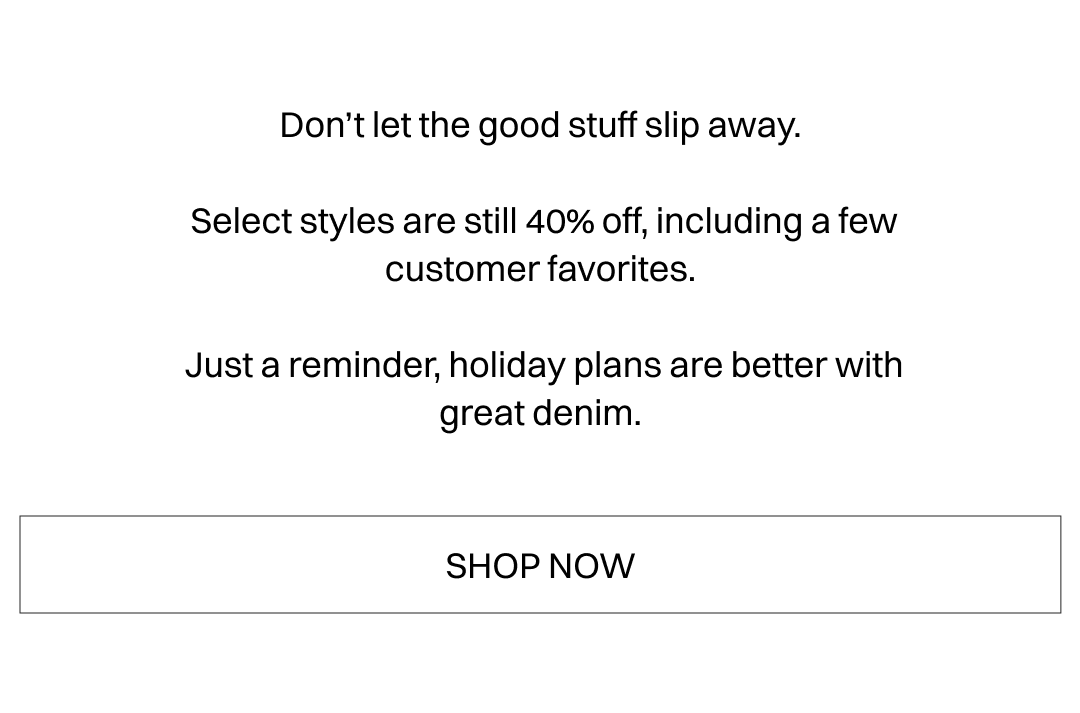Click the "great" word

[x=480, y=413]
